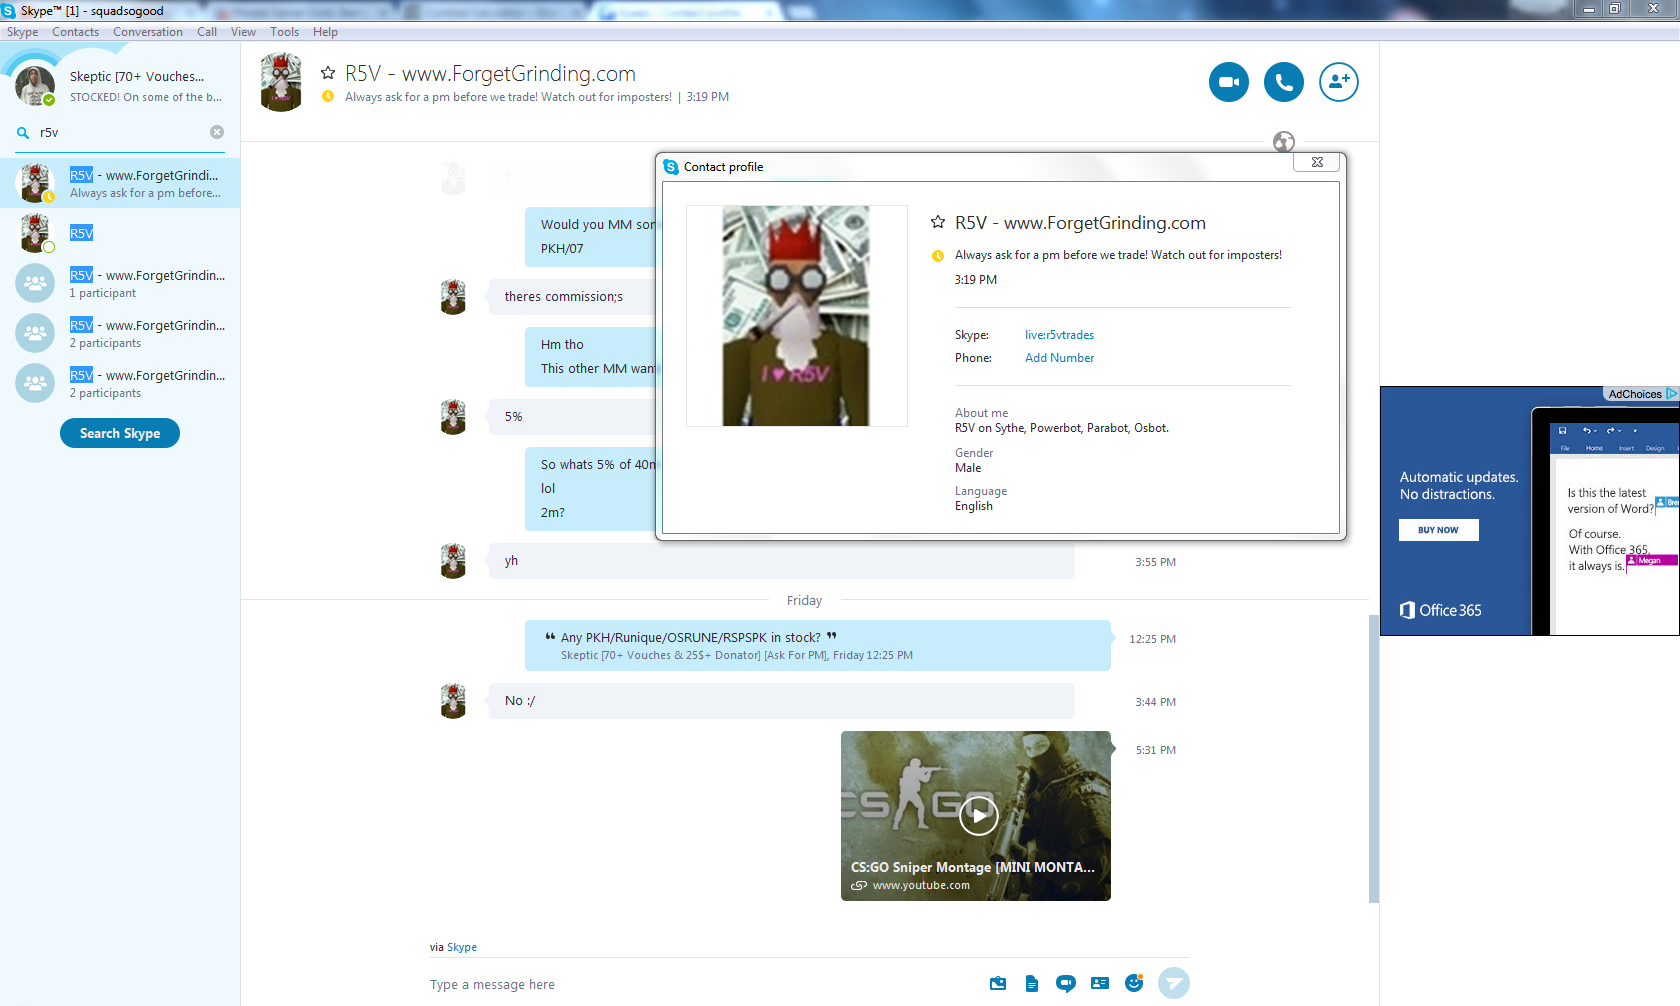The image size is (1680, 1006).
Task: Click the "No :/" message
Action: (781, 700)
